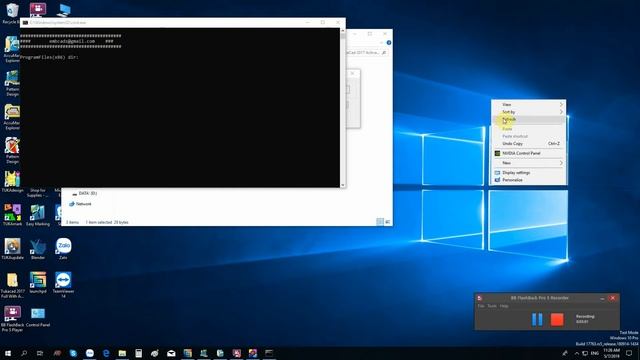The image size is (640, 360).
Task: Launch the Blender desktop shortcut
Action: click(x=38, y=249)
